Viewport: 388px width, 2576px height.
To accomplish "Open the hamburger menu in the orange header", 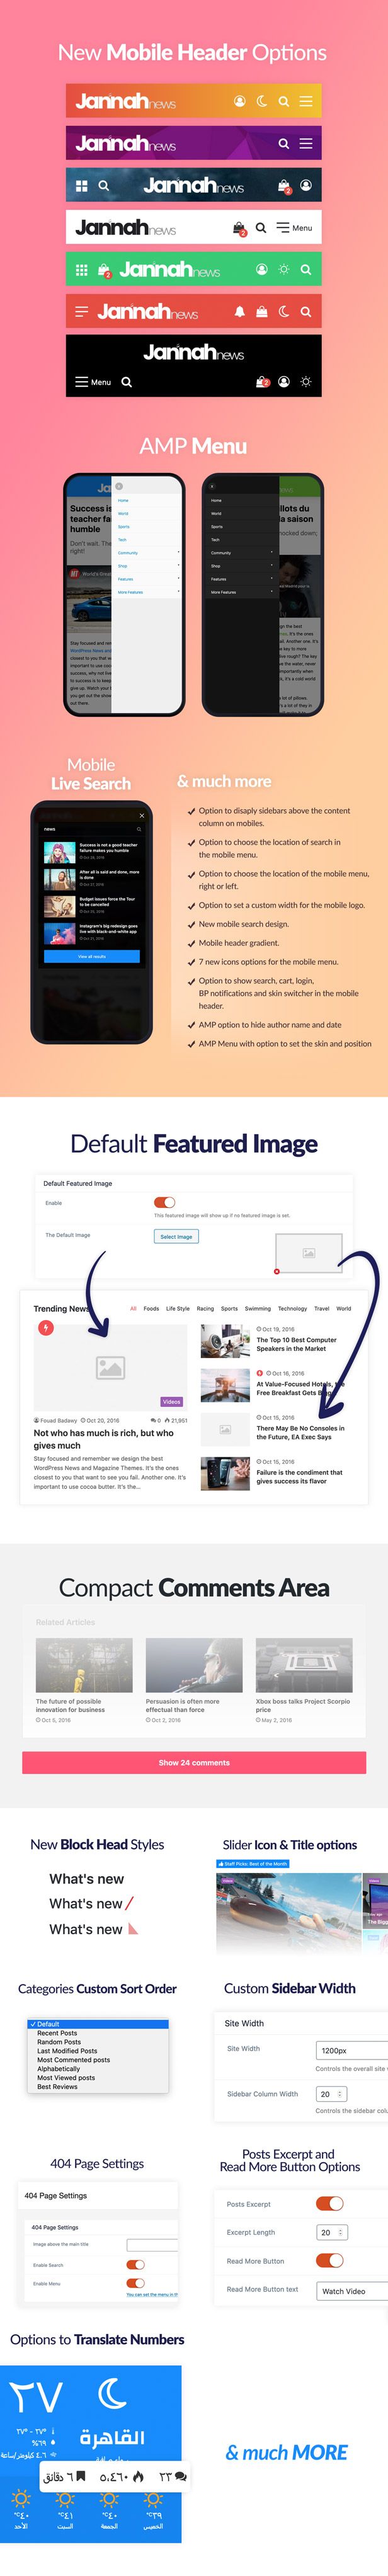I will point(306,101).
